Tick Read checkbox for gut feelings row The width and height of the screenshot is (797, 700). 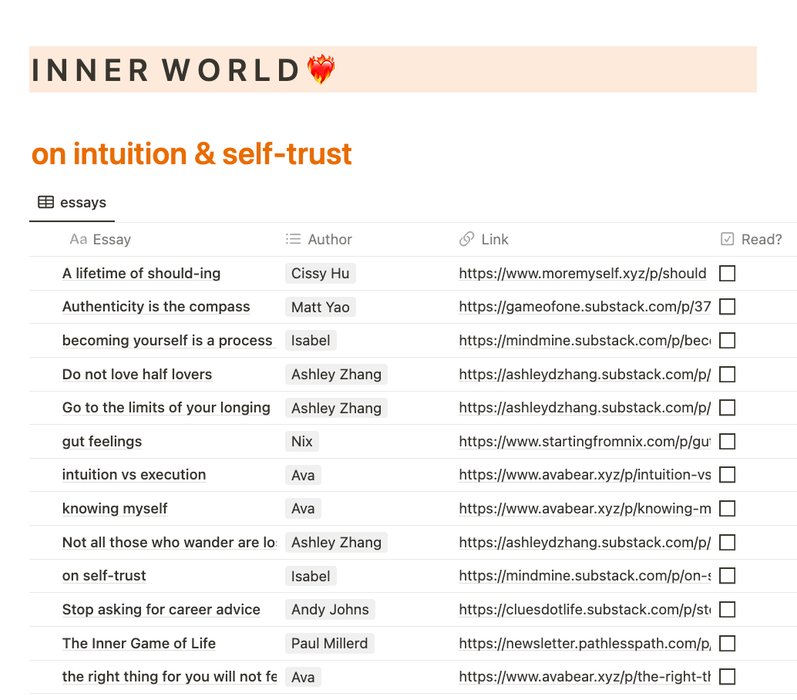tap(727, 441)
